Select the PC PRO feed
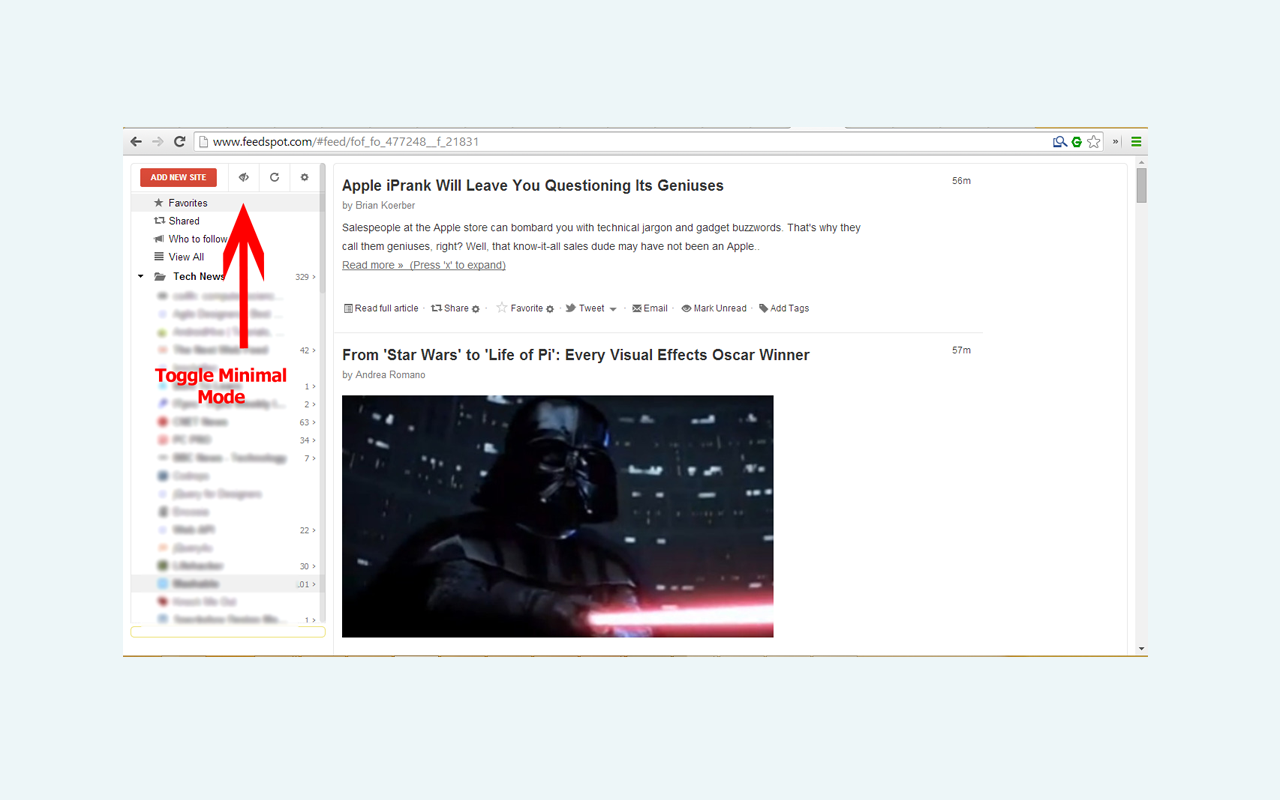1280x800 pixels. pos(193,441)
